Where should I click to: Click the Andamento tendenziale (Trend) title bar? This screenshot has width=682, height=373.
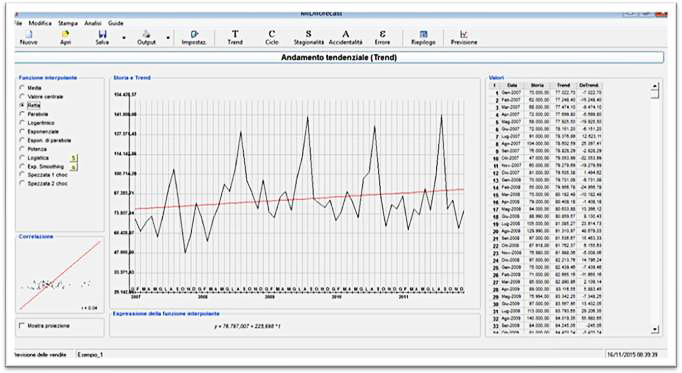339,57
